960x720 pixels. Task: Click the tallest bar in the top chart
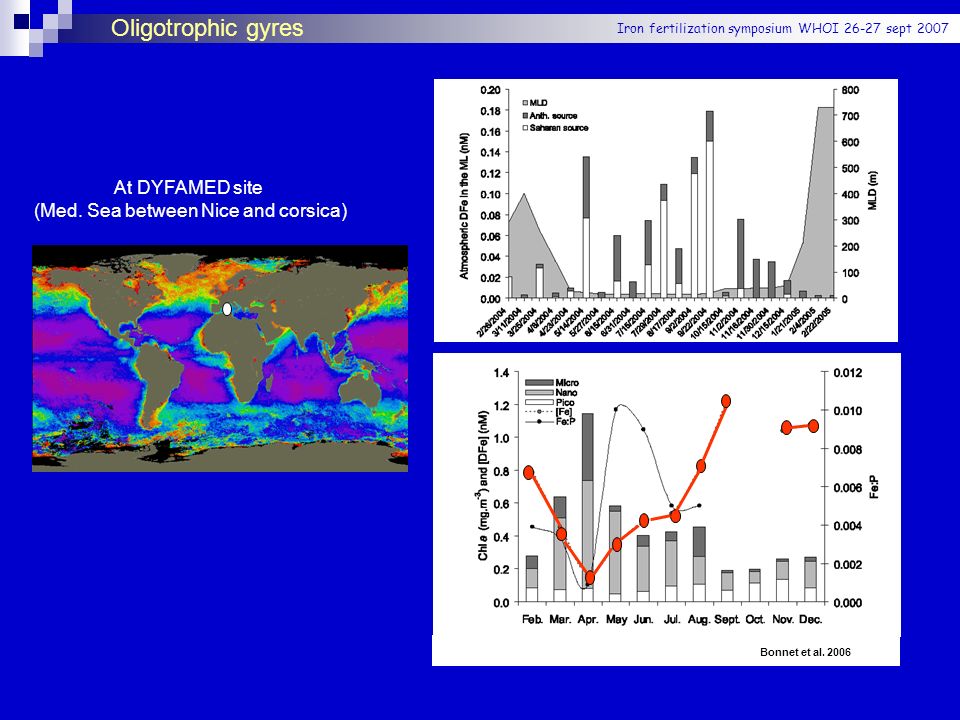[x=710, y=204]
